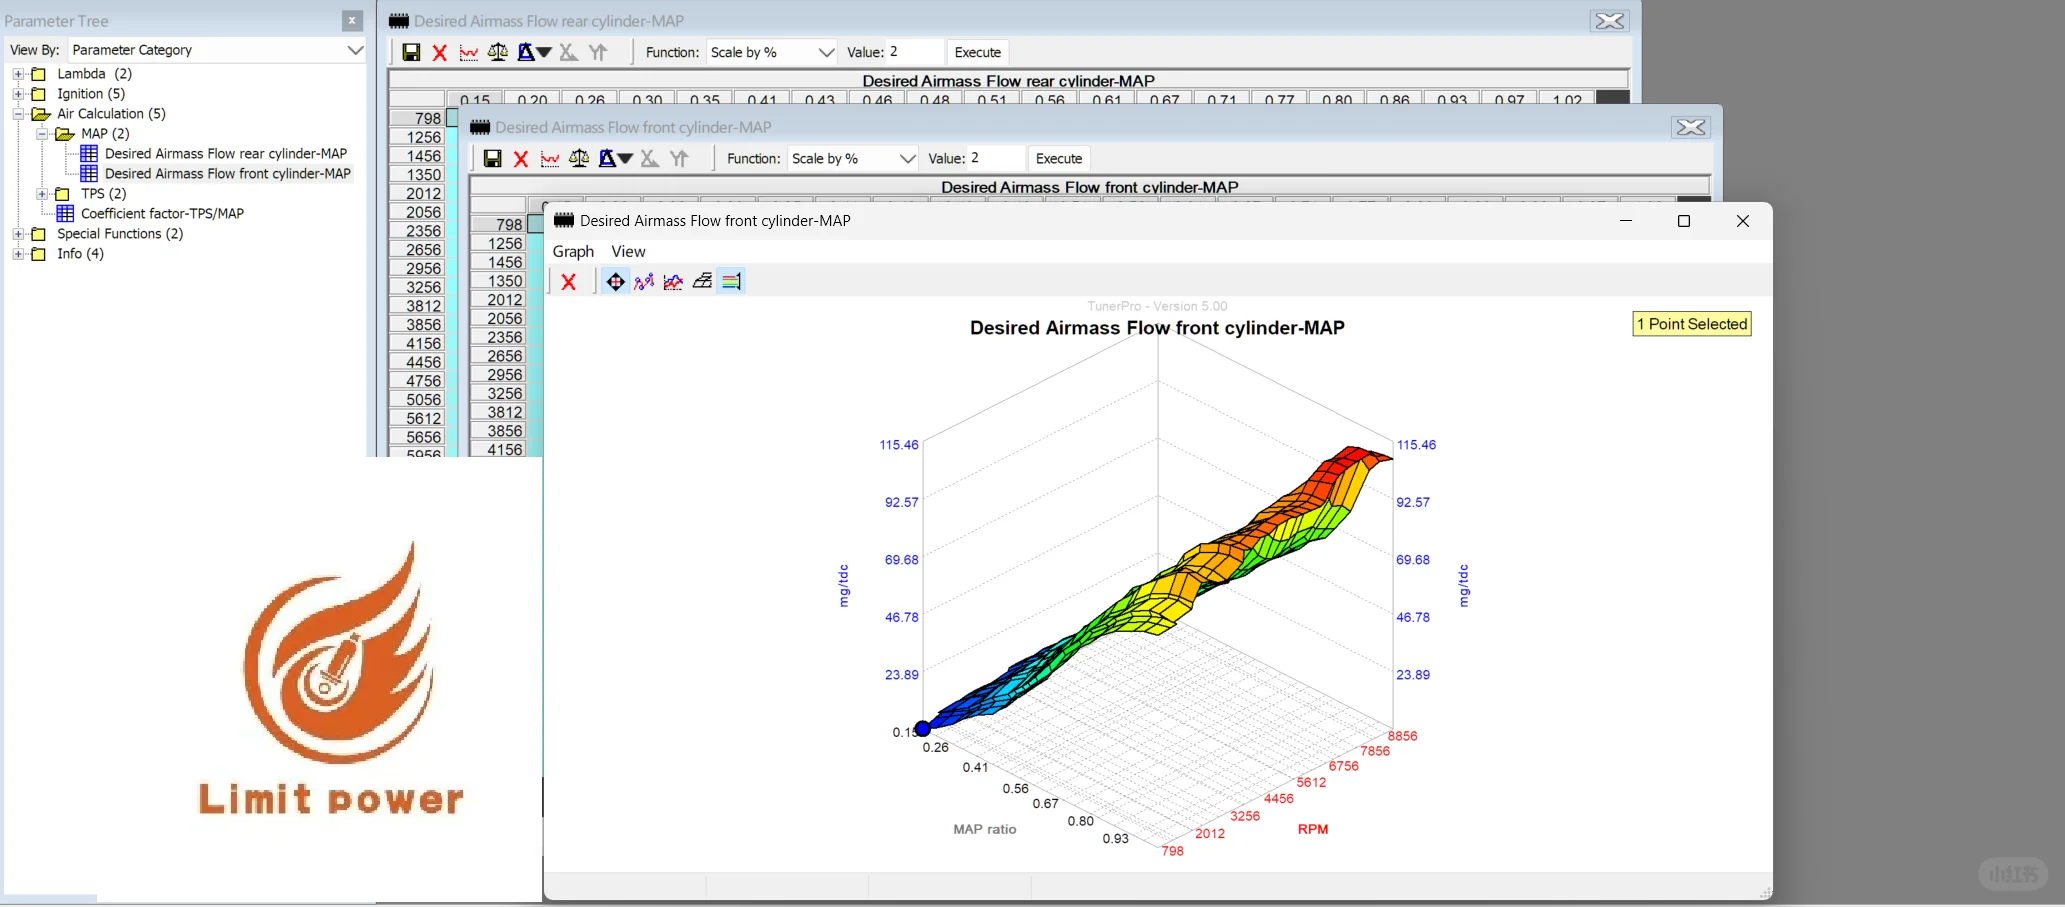Save the rear cylinder-MAP table via floppy icon

click(x=411, y=52)
